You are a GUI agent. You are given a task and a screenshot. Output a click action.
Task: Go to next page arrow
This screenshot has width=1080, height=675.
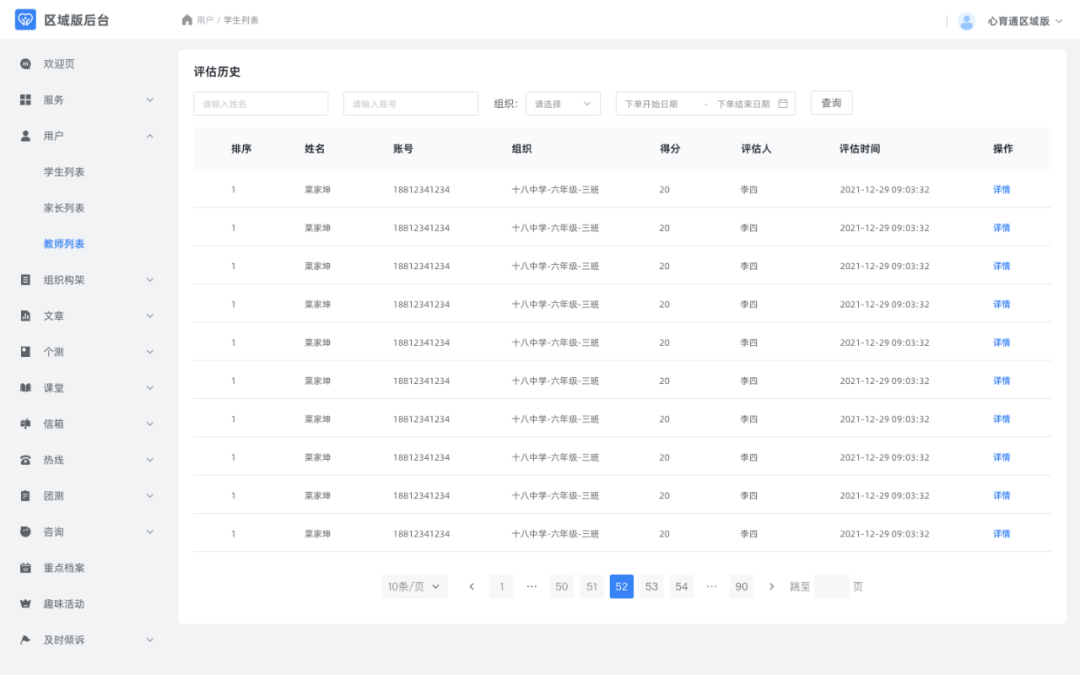[771, 587]
